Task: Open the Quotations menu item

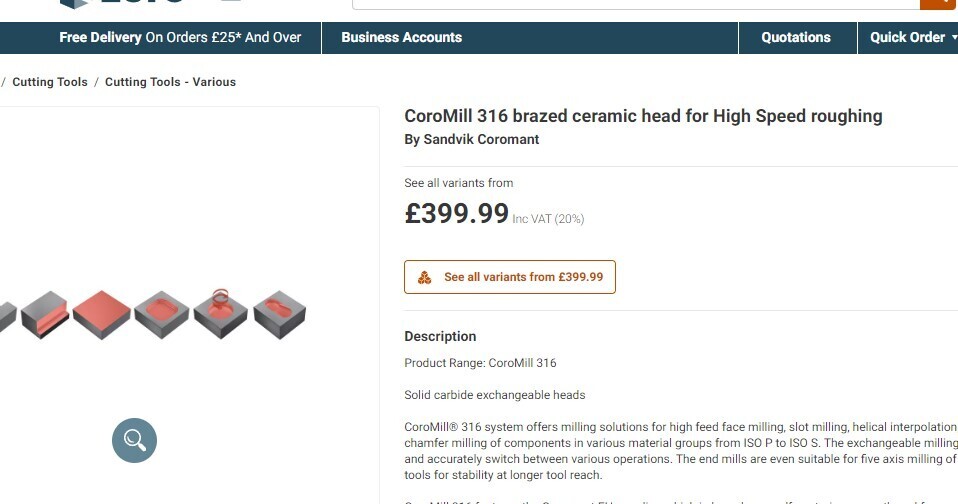Action: (x=796, y=38)
